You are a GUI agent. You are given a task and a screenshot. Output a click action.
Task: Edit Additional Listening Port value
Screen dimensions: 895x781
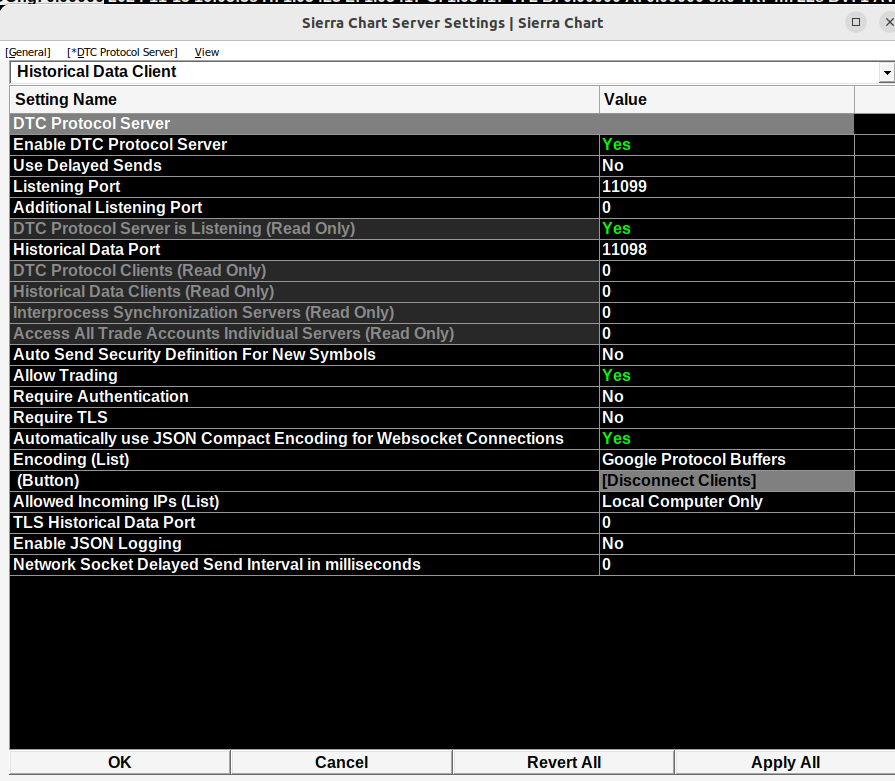(727, 208)
